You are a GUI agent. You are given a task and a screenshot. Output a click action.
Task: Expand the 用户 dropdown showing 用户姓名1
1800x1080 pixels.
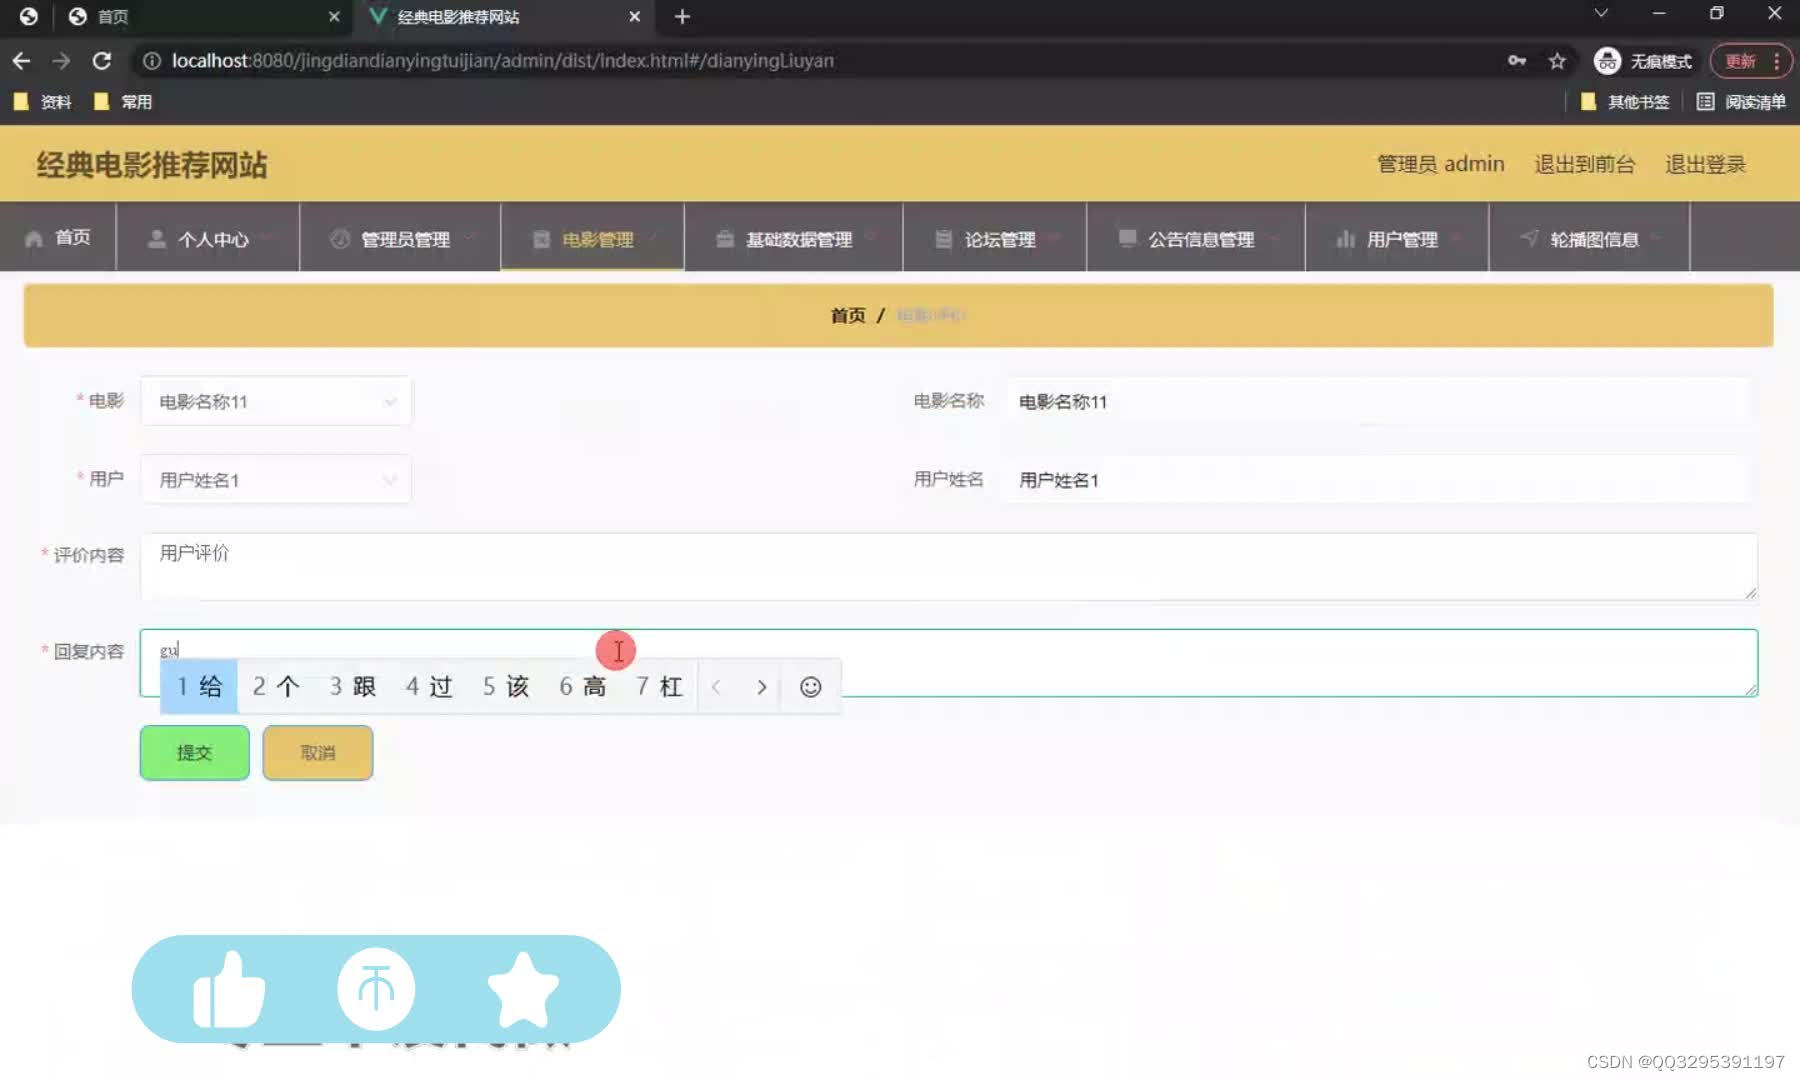click(276, 480)
